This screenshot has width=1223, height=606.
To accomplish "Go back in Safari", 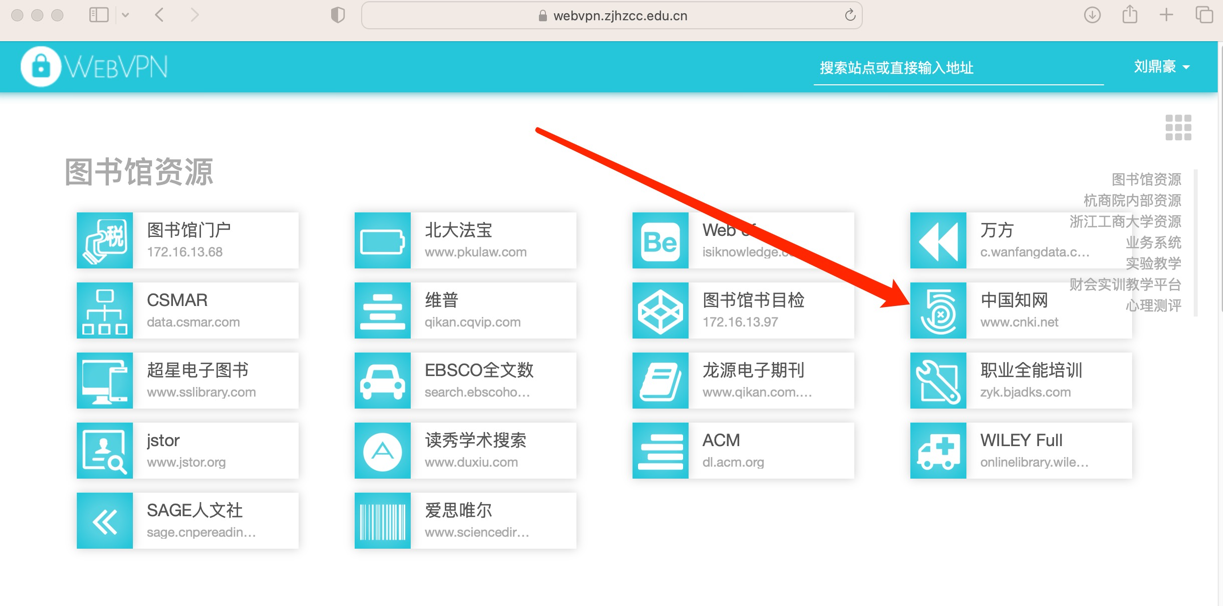I will coord(160,15).
